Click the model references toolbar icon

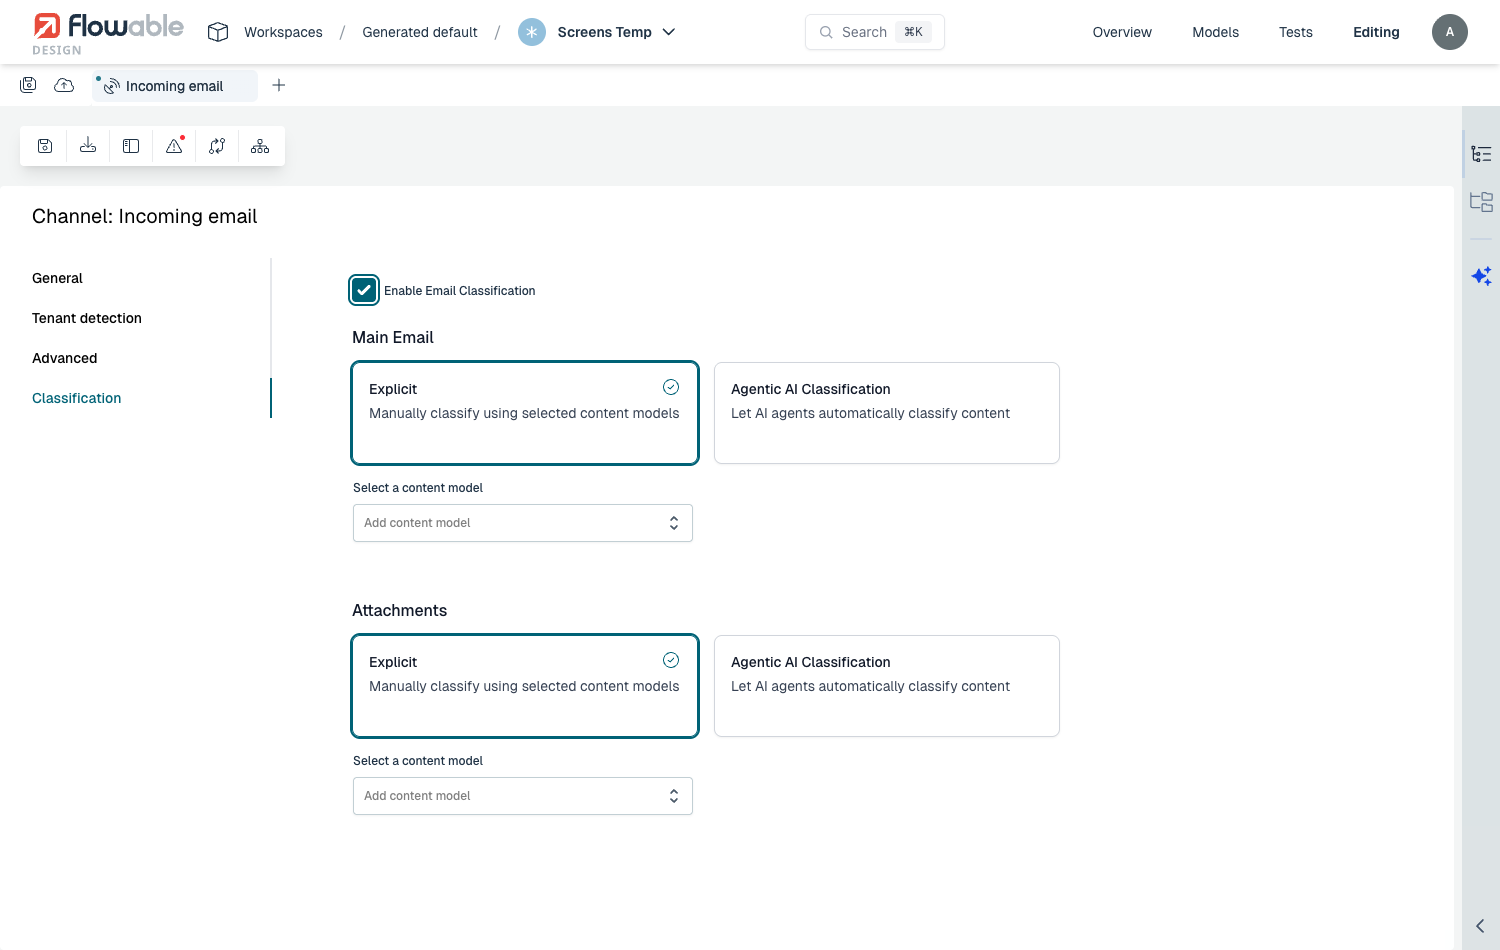click(217, 146)
